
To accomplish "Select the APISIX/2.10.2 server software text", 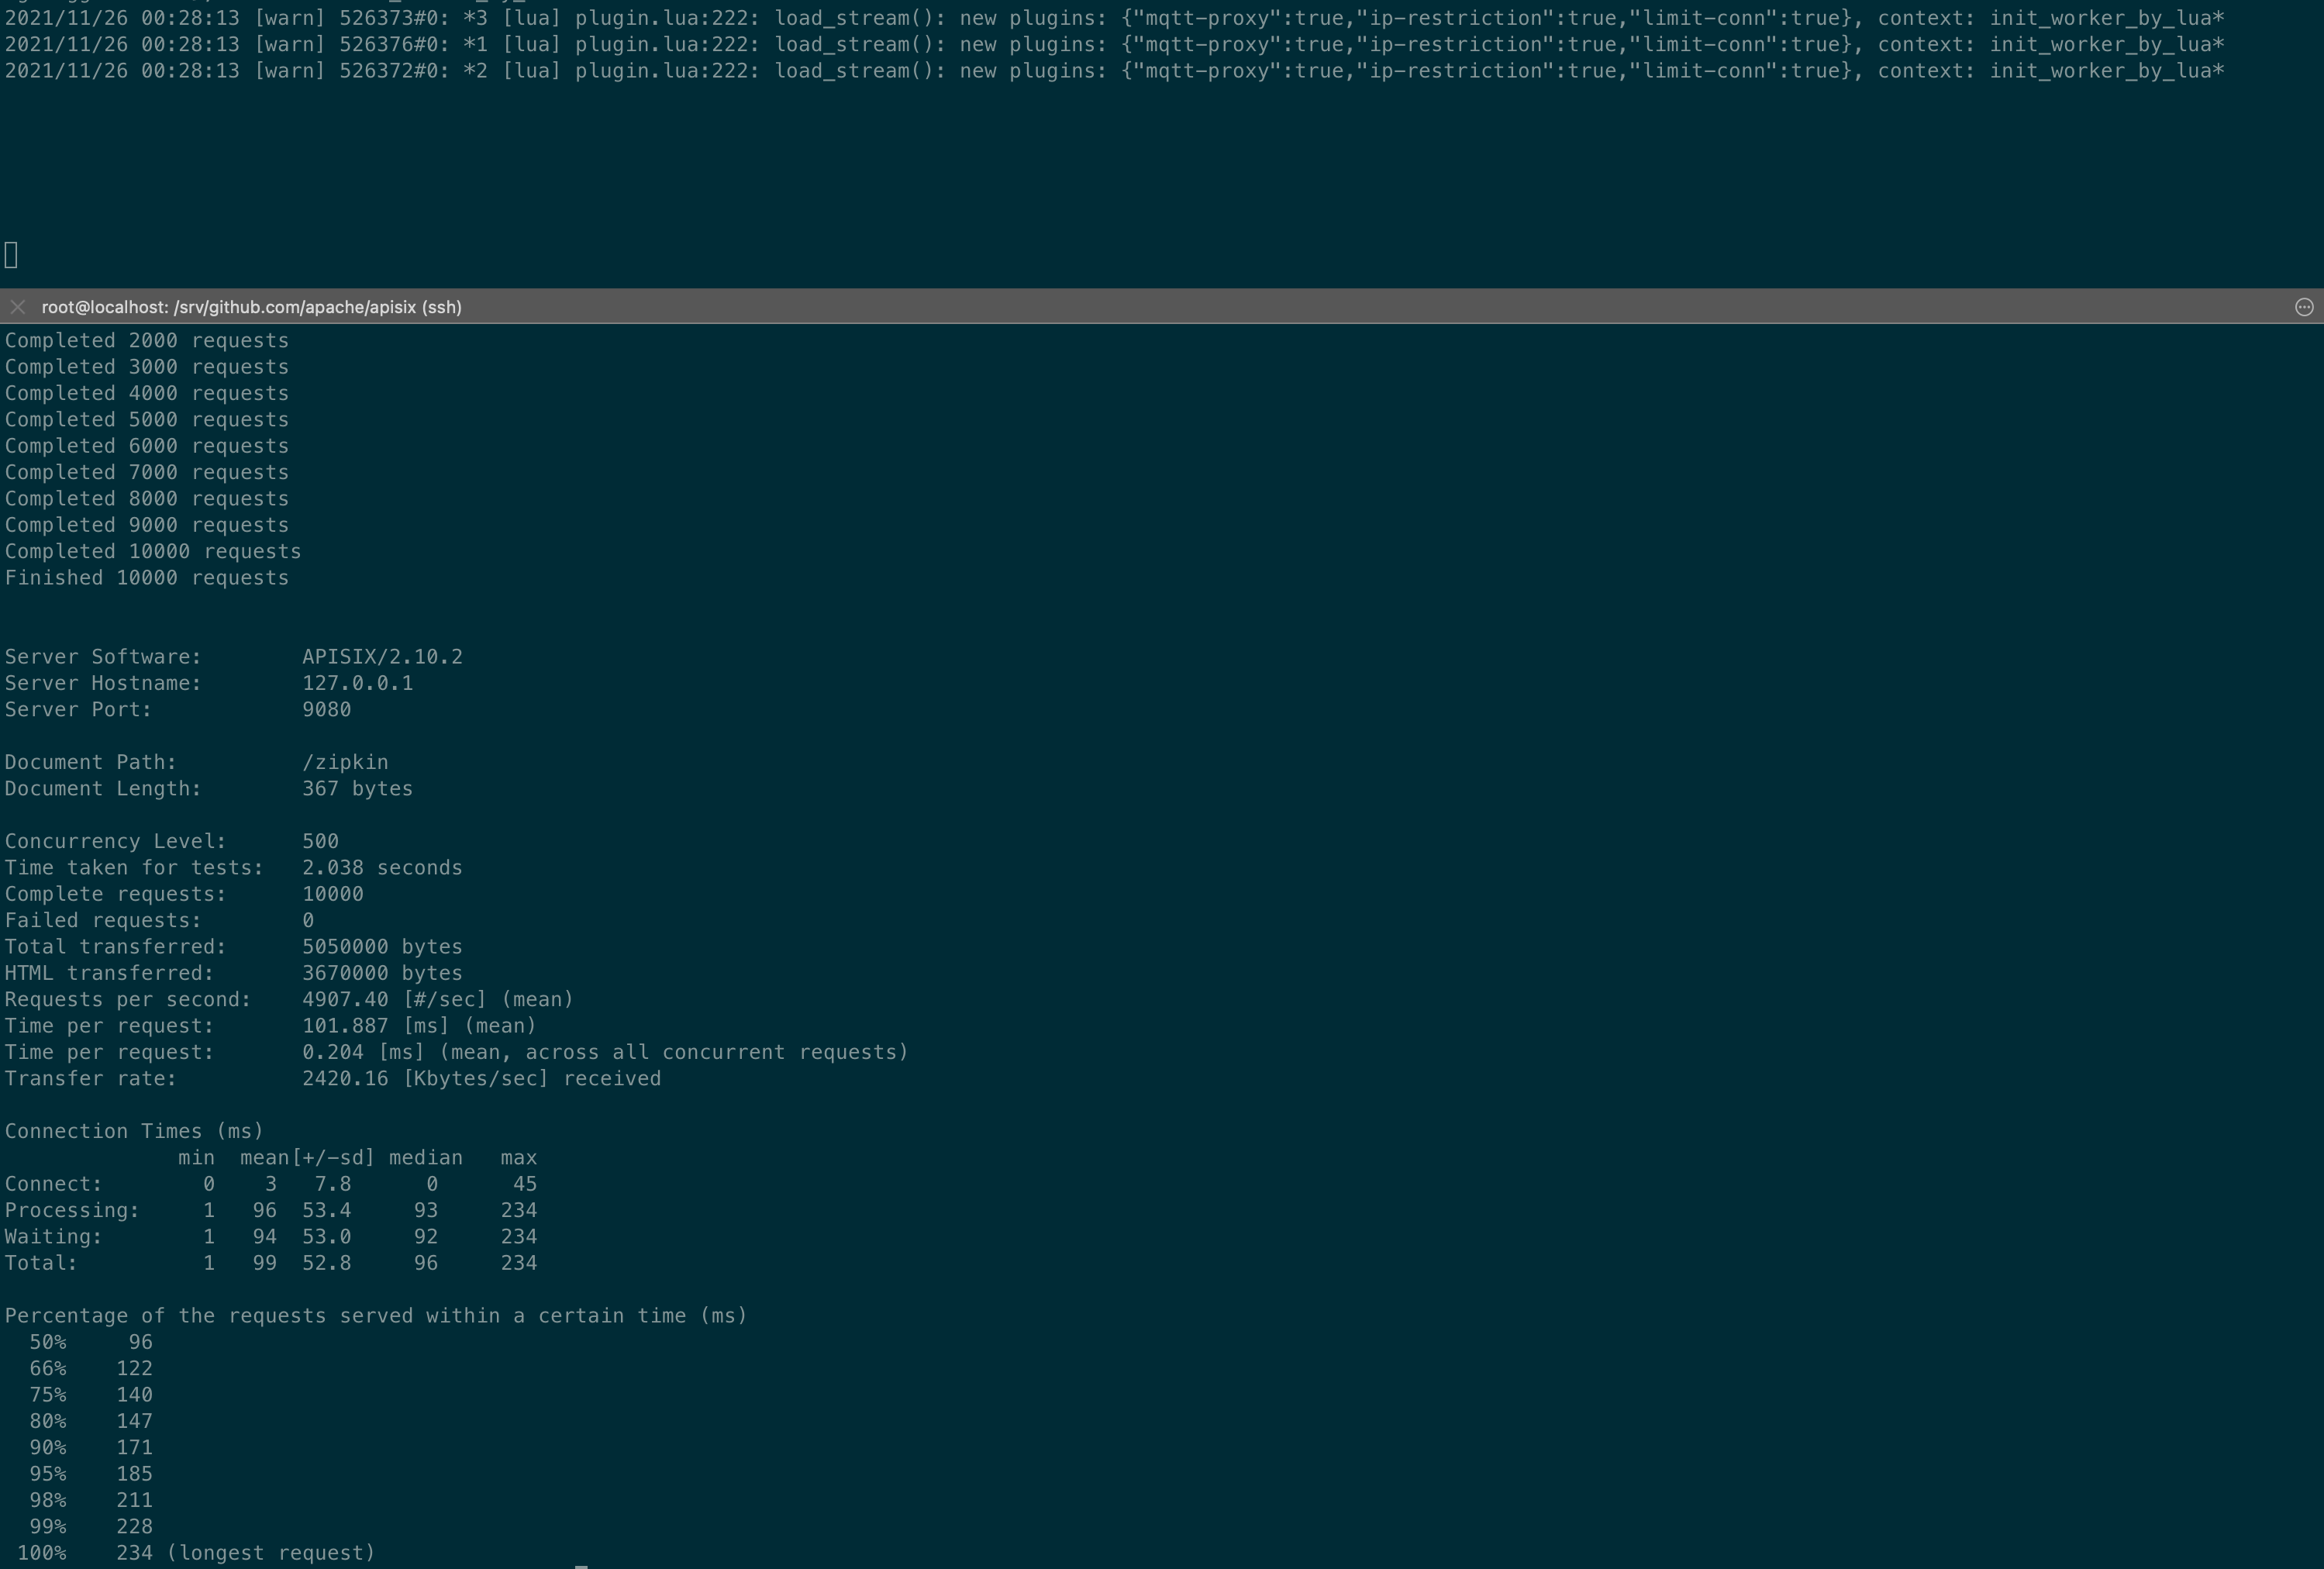I will coord(383,656).
